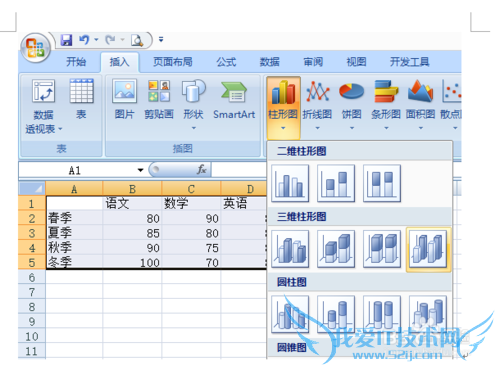Click the fx insert function button
Screen dimensions: 500x370
(x=201, y=170)
